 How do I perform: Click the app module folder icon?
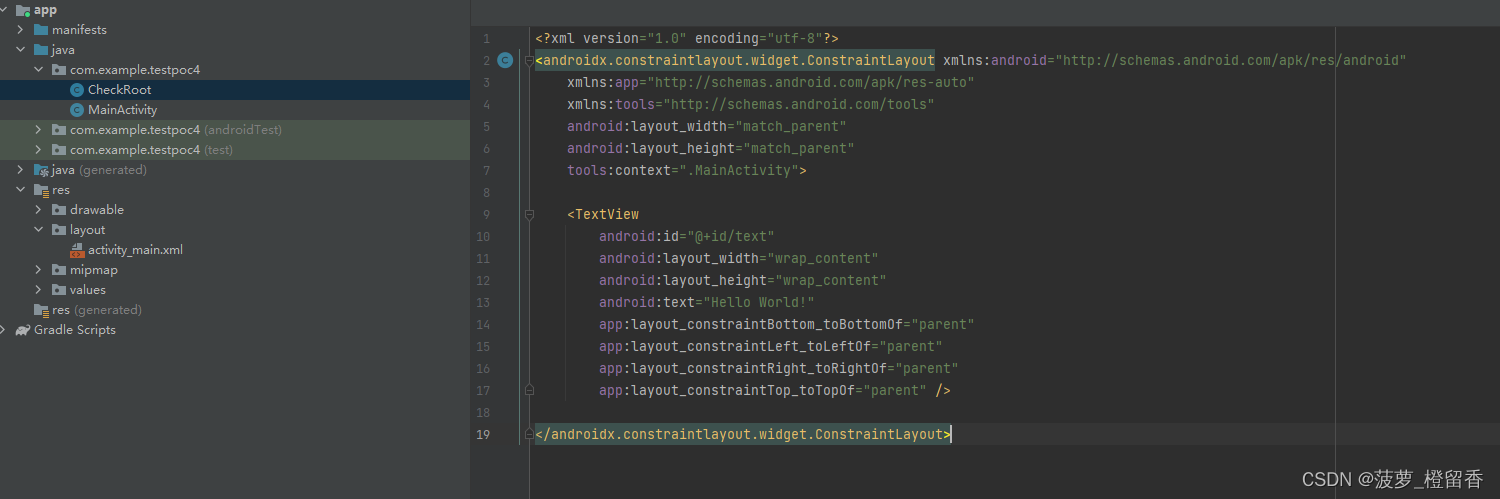click(23, 10)
